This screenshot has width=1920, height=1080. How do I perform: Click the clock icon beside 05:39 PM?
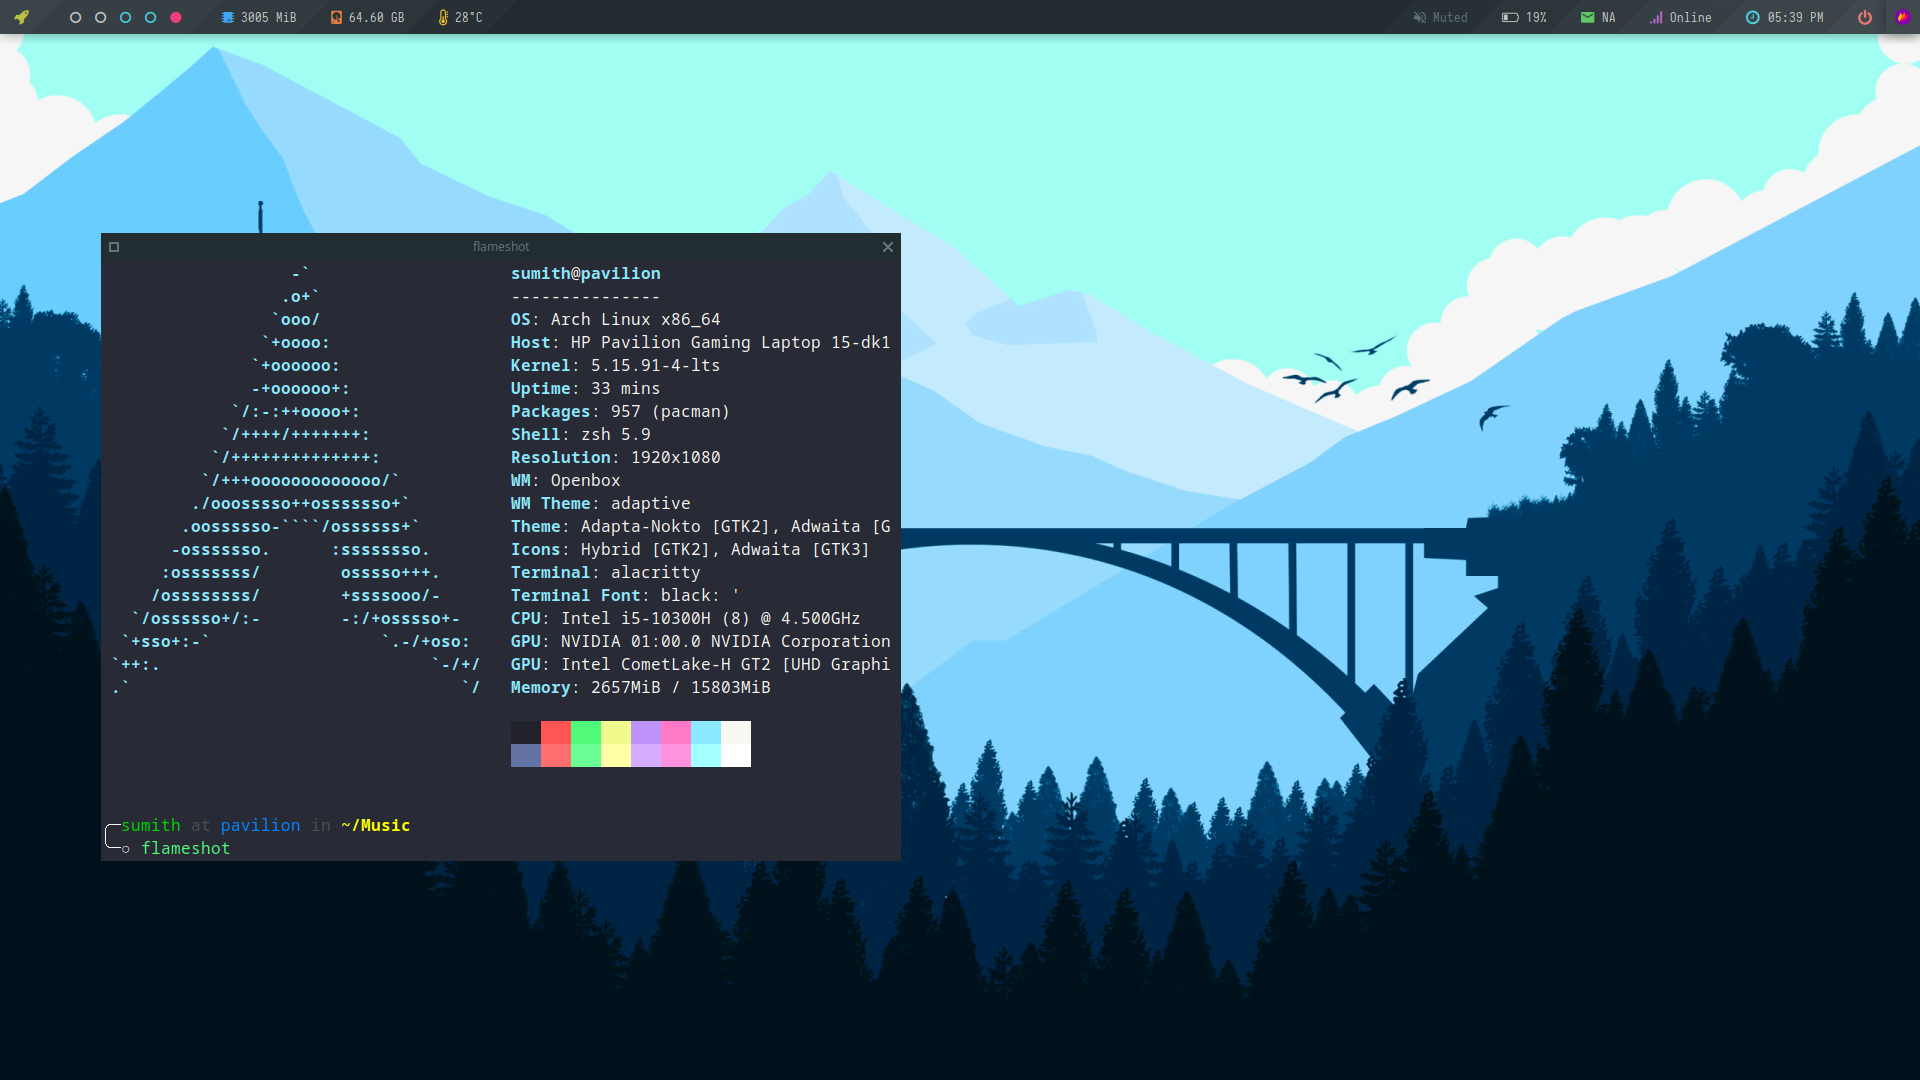1753,17
